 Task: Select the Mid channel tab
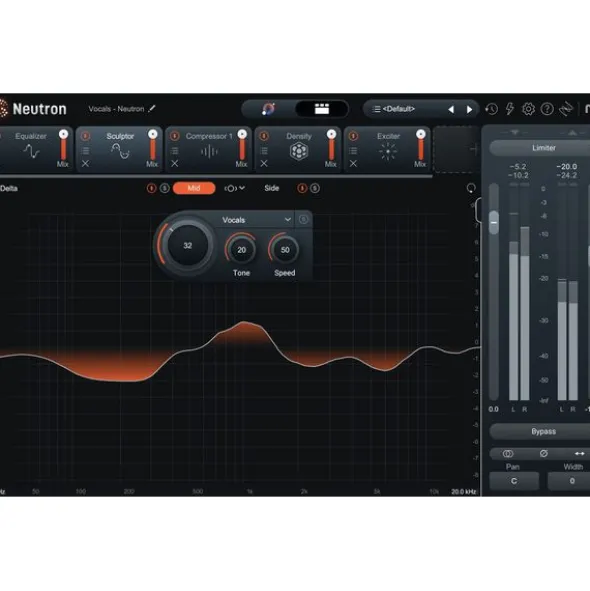(194, 188)
